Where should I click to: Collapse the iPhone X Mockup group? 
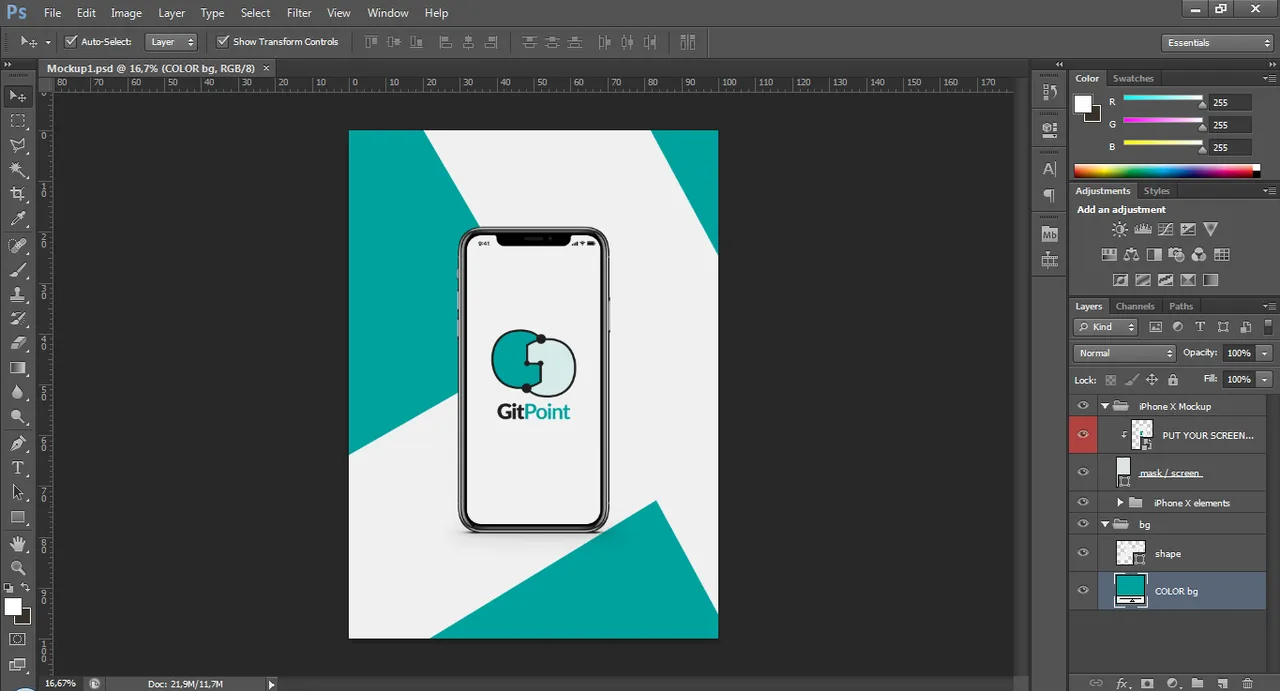click(1105, 406)
